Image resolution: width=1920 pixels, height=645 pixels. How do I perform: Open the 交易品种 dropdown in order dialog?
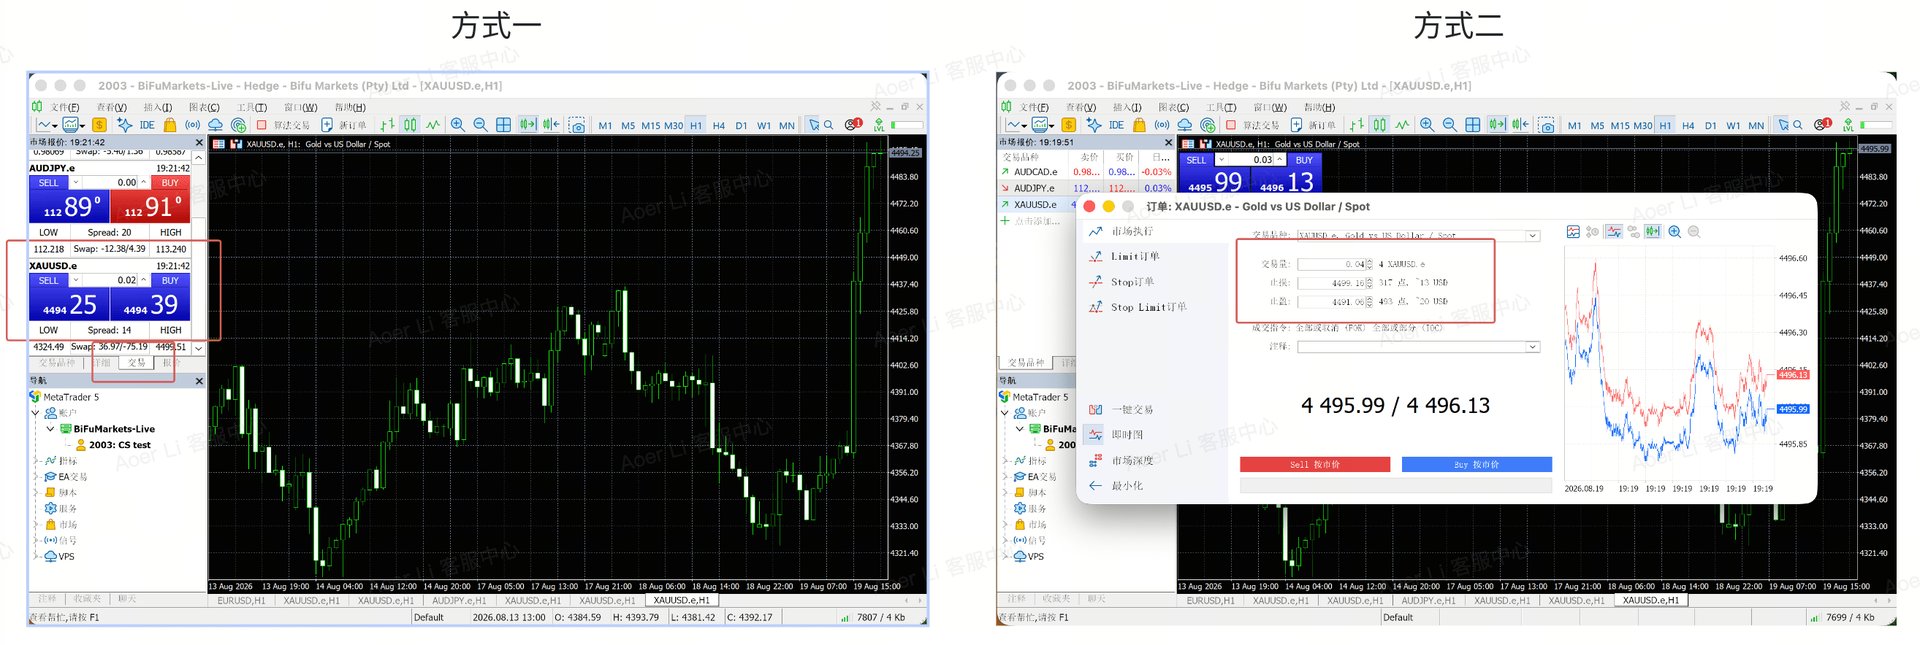pos(1532,236)
